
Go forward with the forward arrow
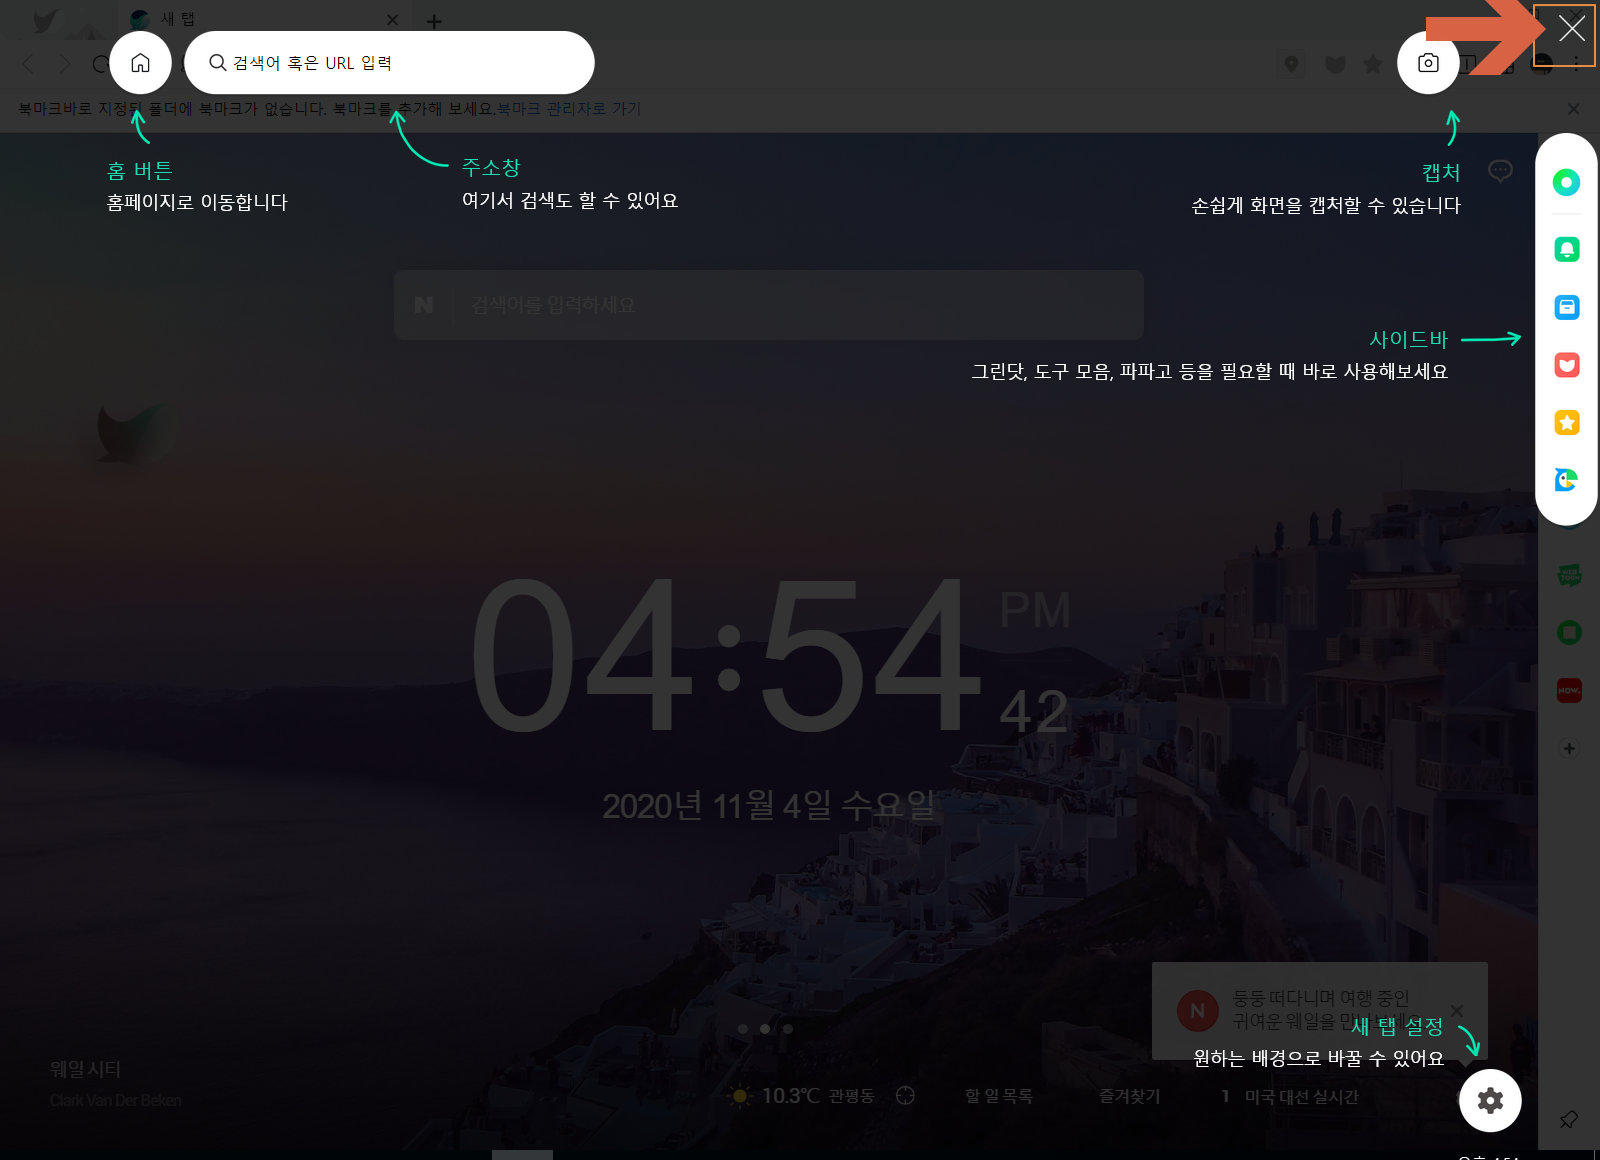coord(64,64)
